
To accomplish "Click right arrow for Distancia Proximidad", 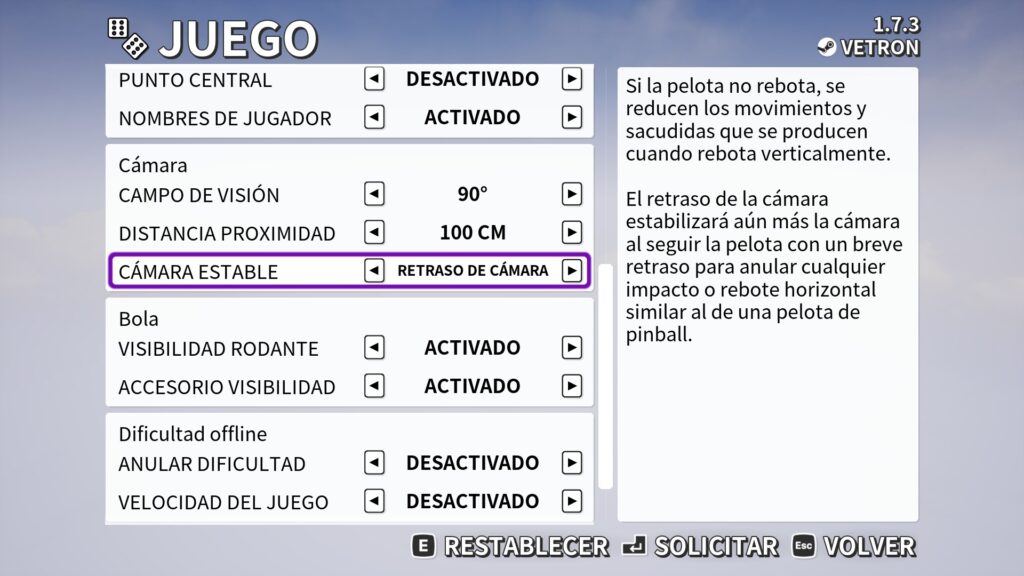I will click(571, 232).
